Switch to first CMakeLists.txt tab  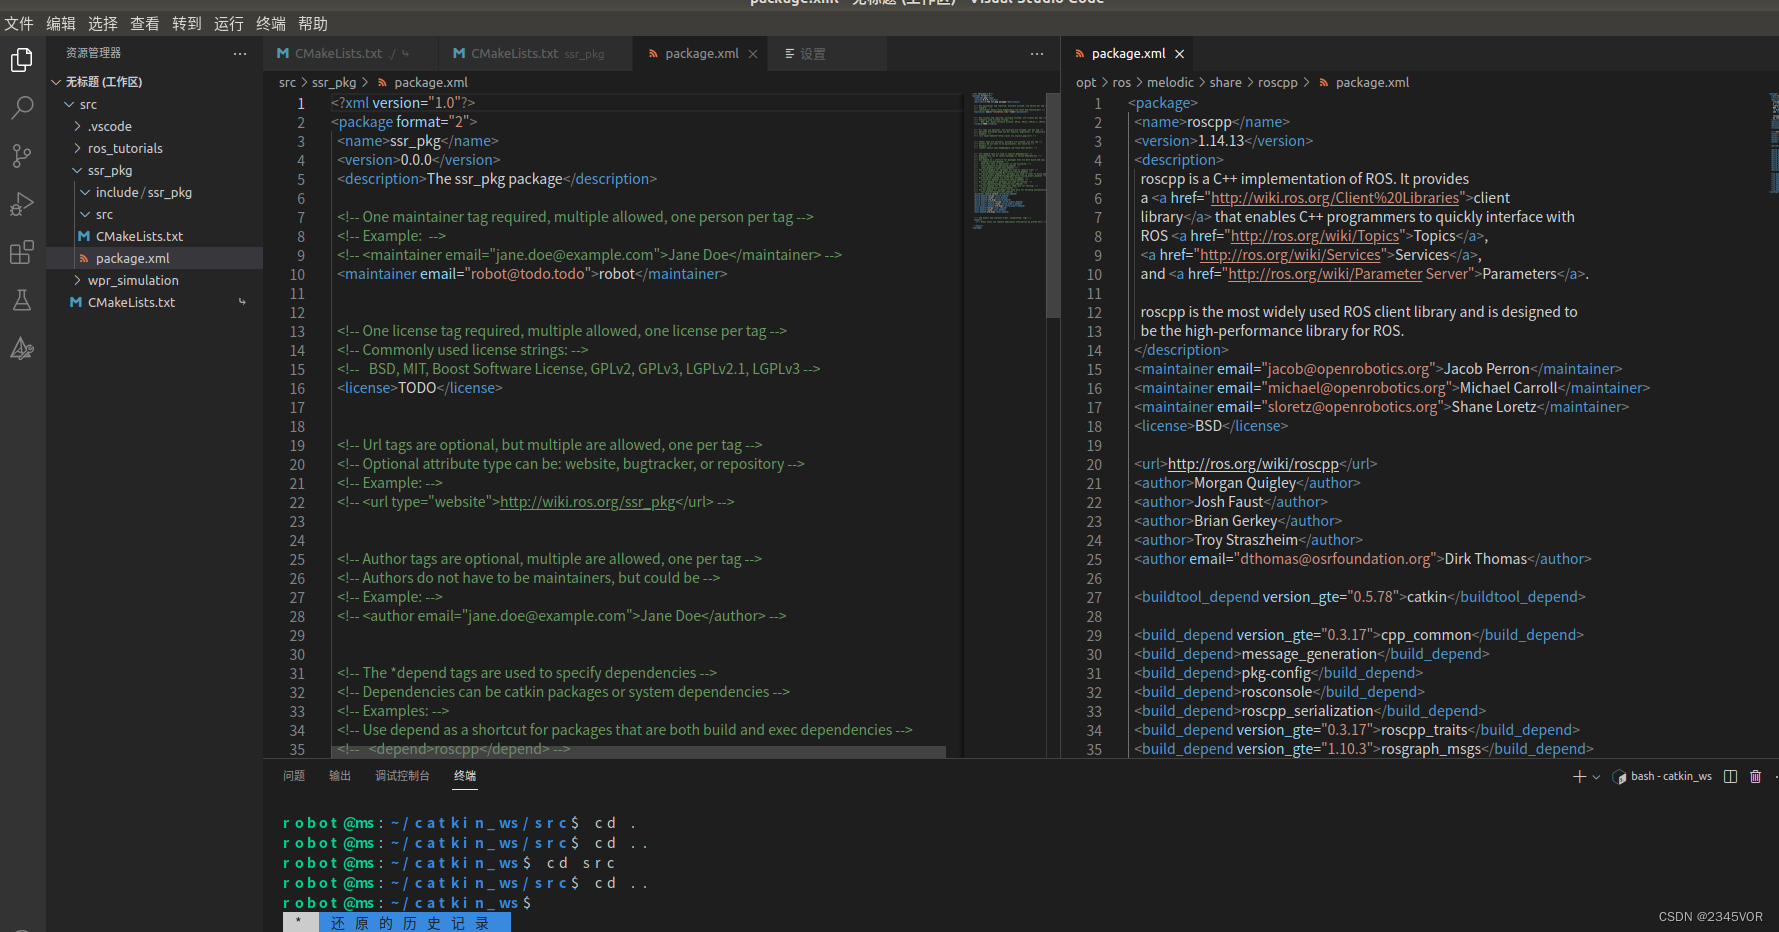[350, 54]
